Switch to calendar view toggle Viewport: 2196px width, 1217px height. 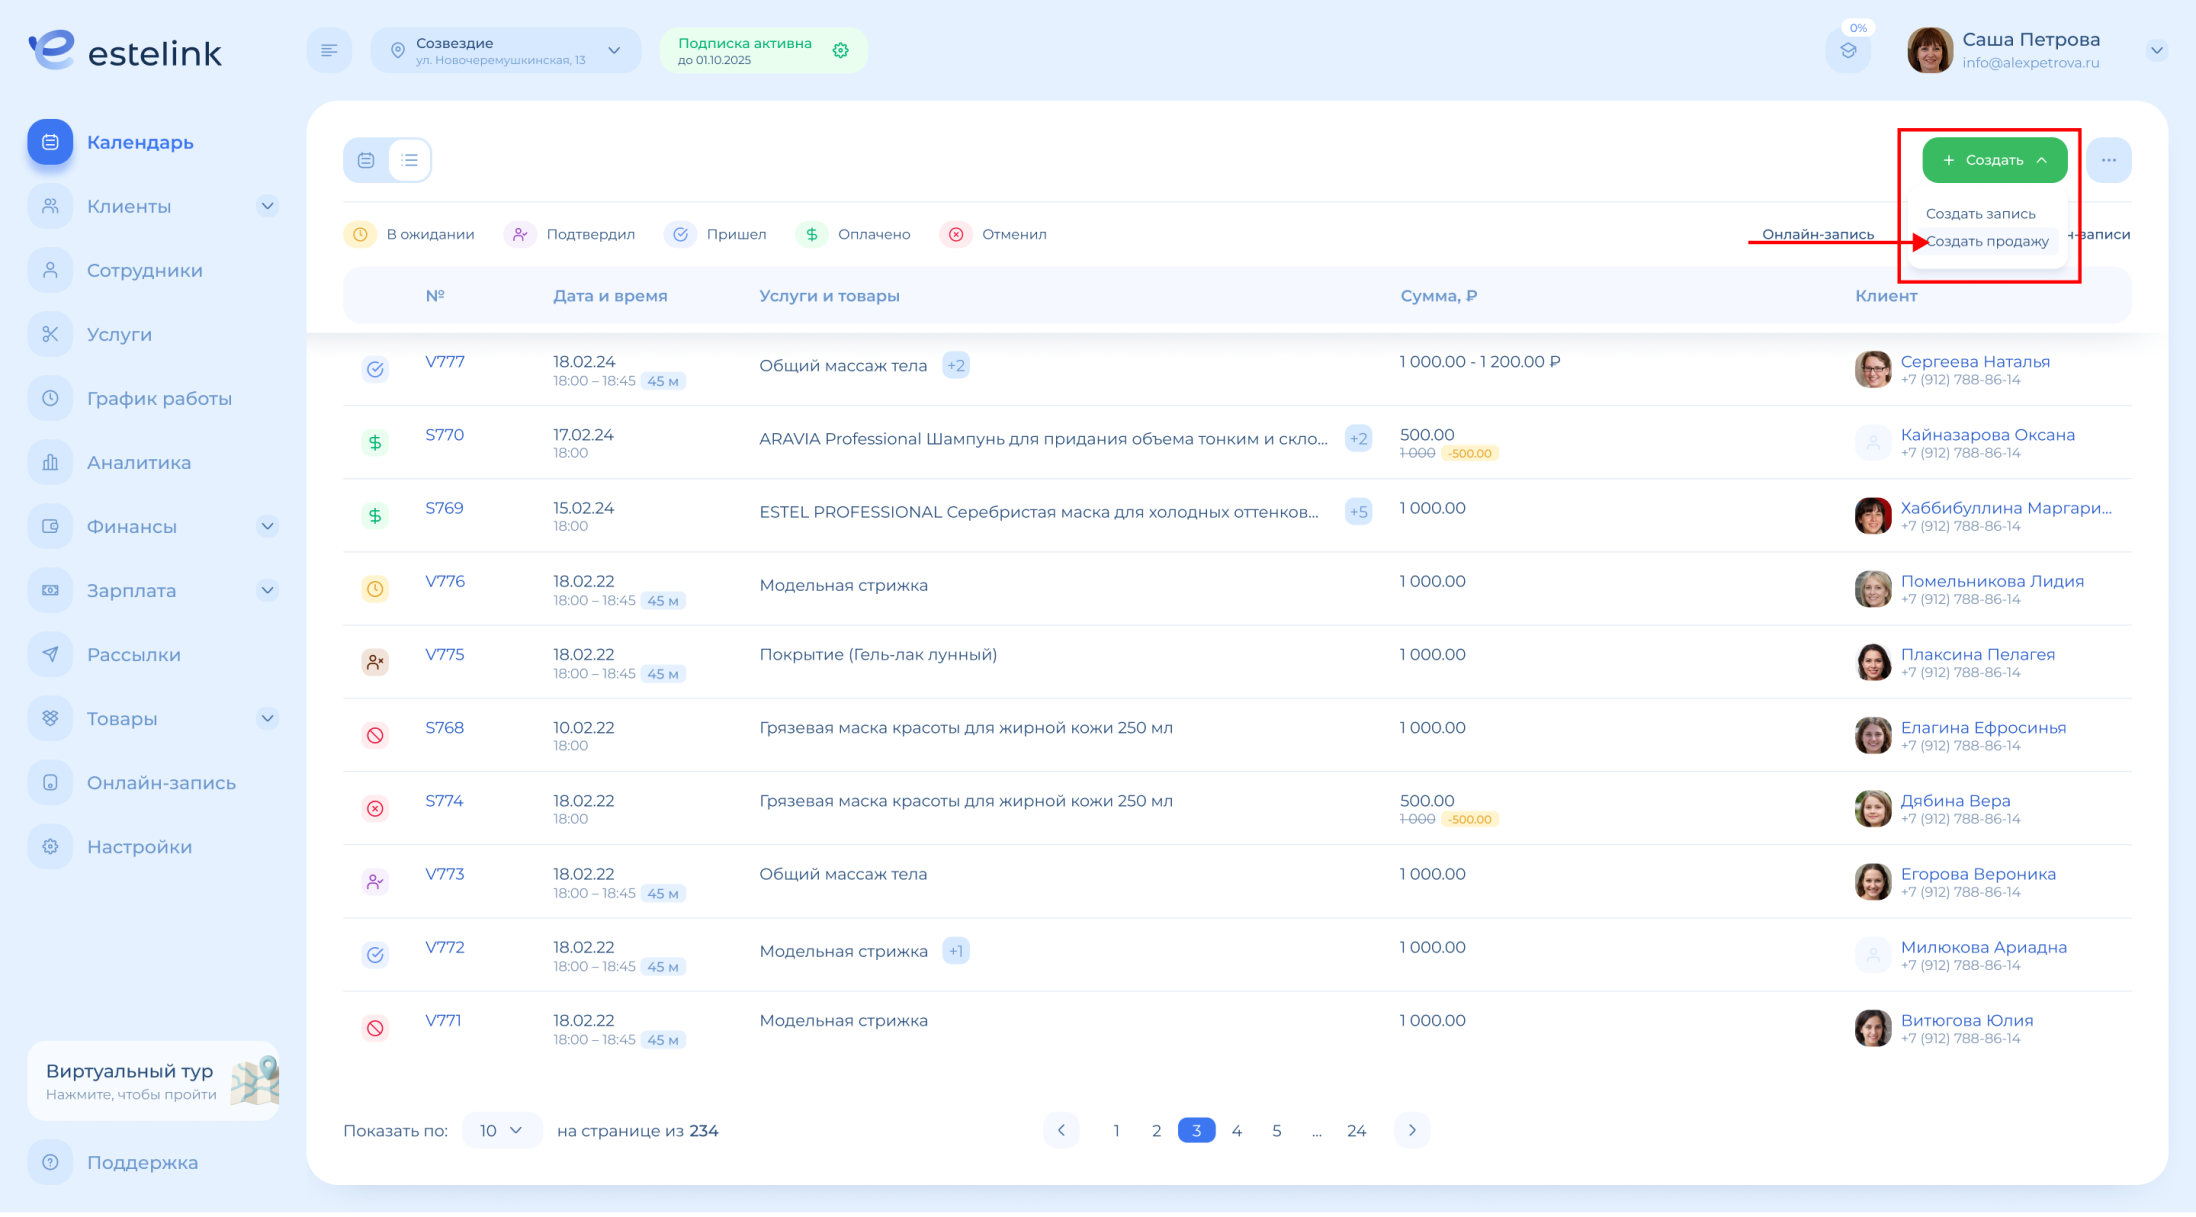pos(366,160)
